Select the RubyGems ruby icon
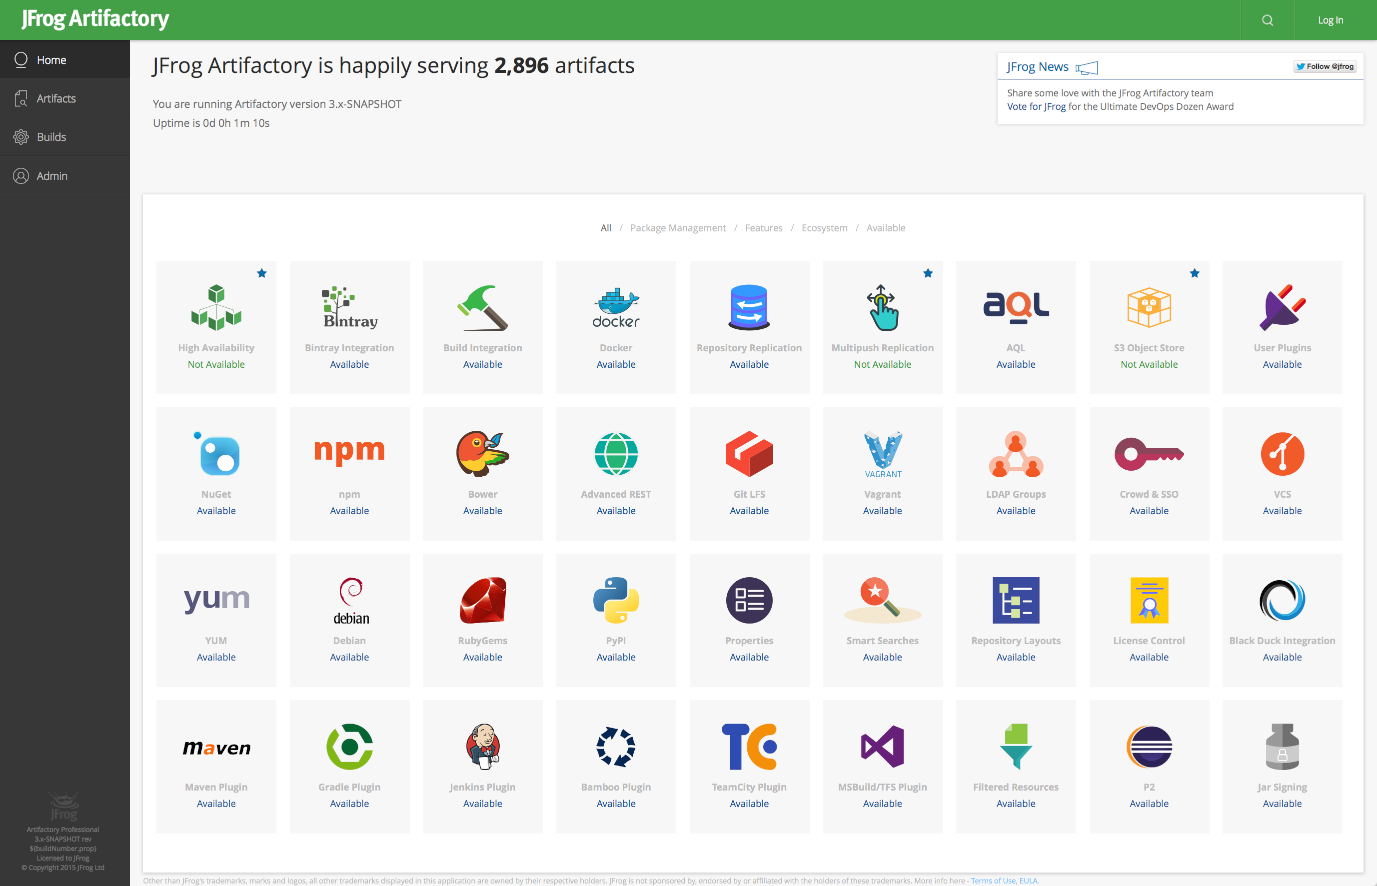The height and width of the screenshot is (886, 1377). tap(483, 600)
